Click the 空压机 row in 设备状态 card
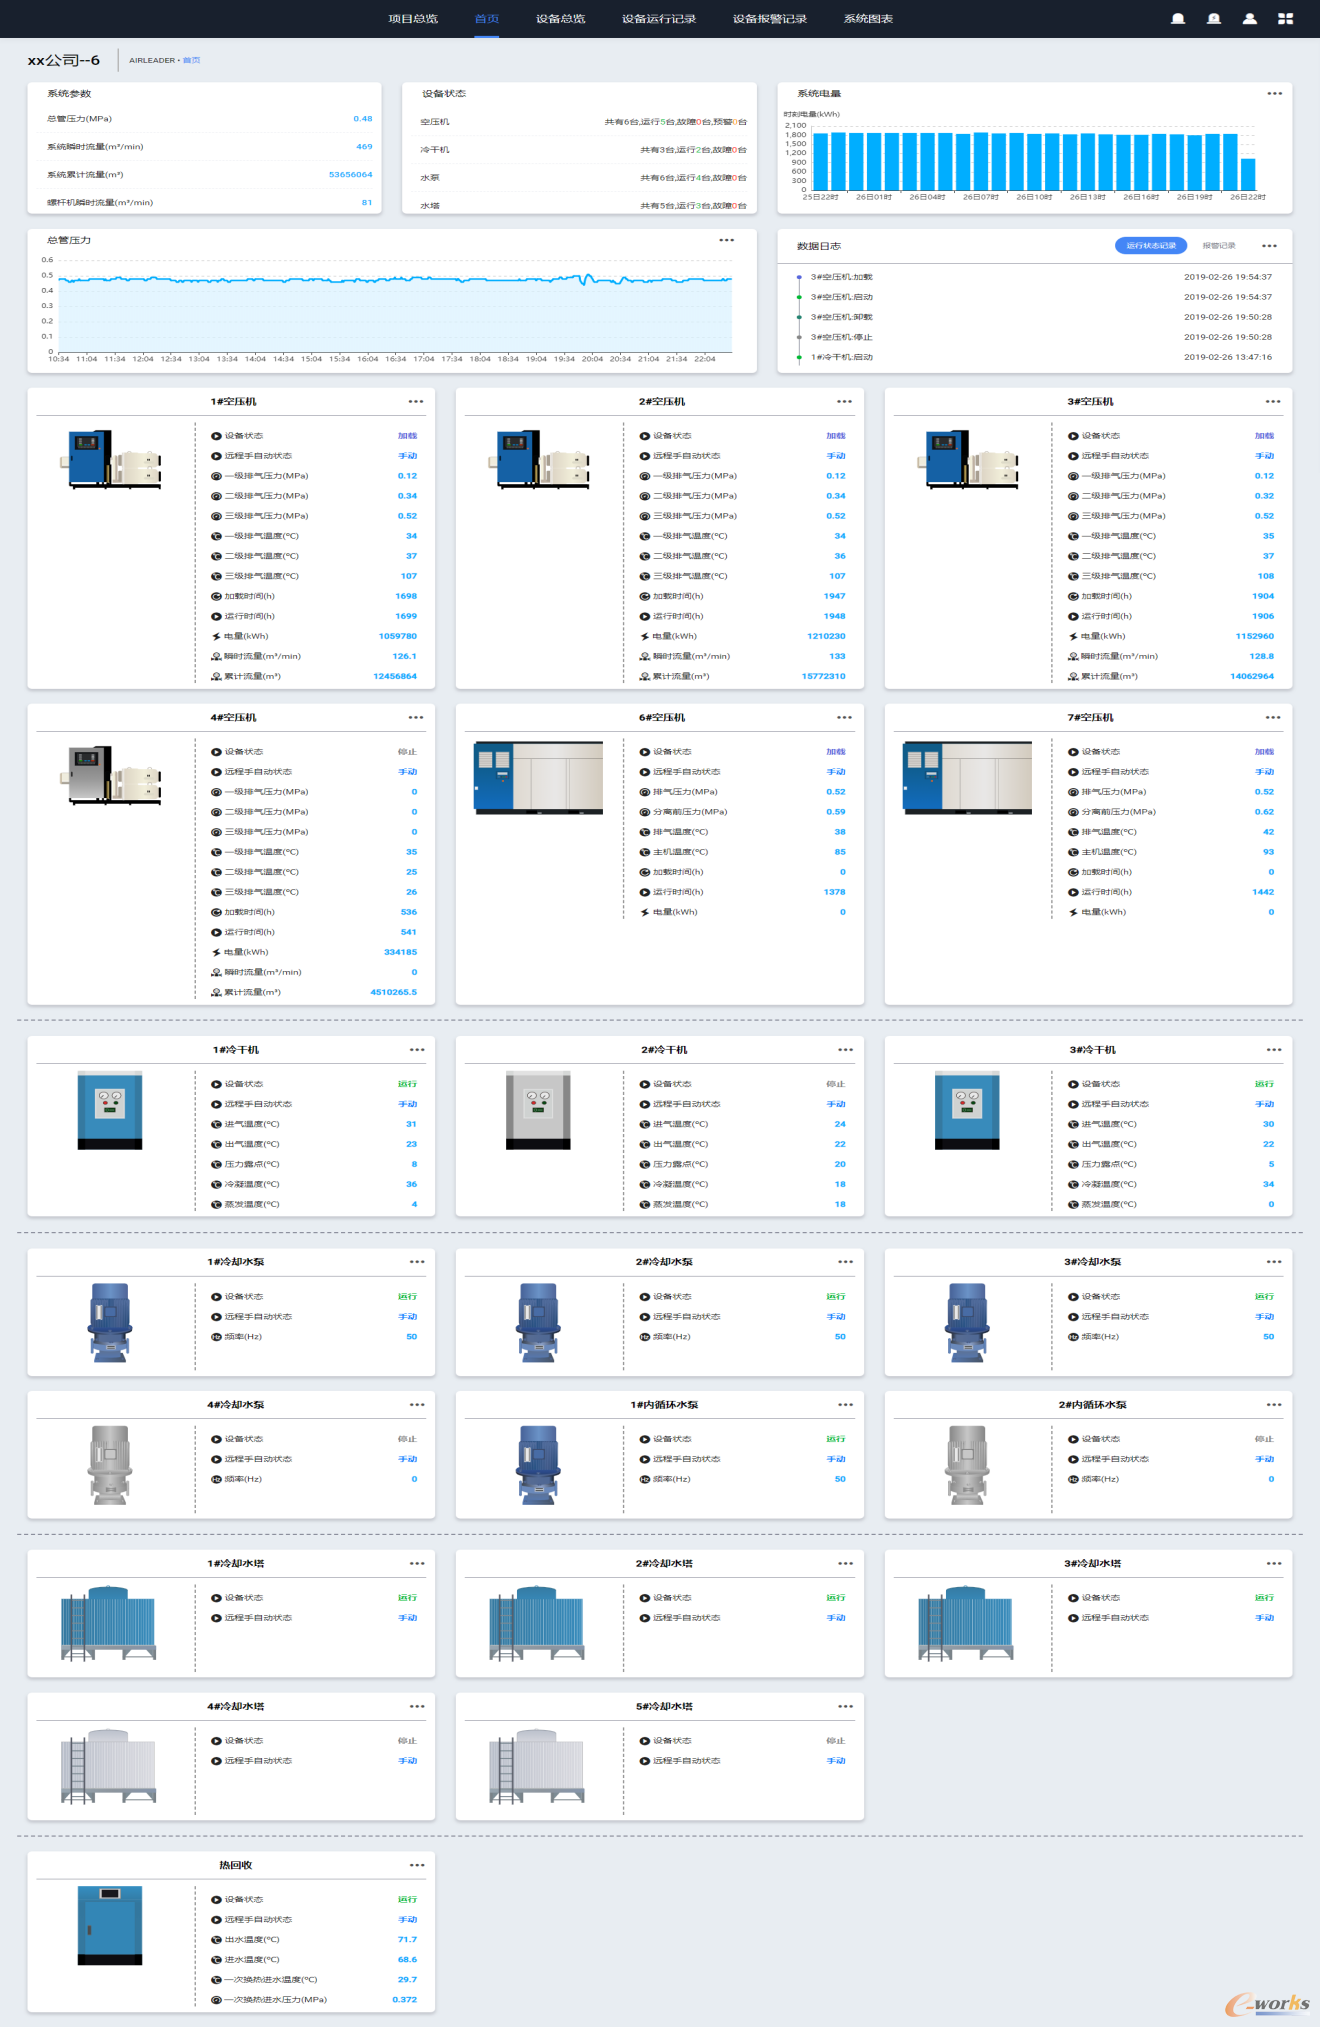The image size is (1320, 2027). coord(583,122)
